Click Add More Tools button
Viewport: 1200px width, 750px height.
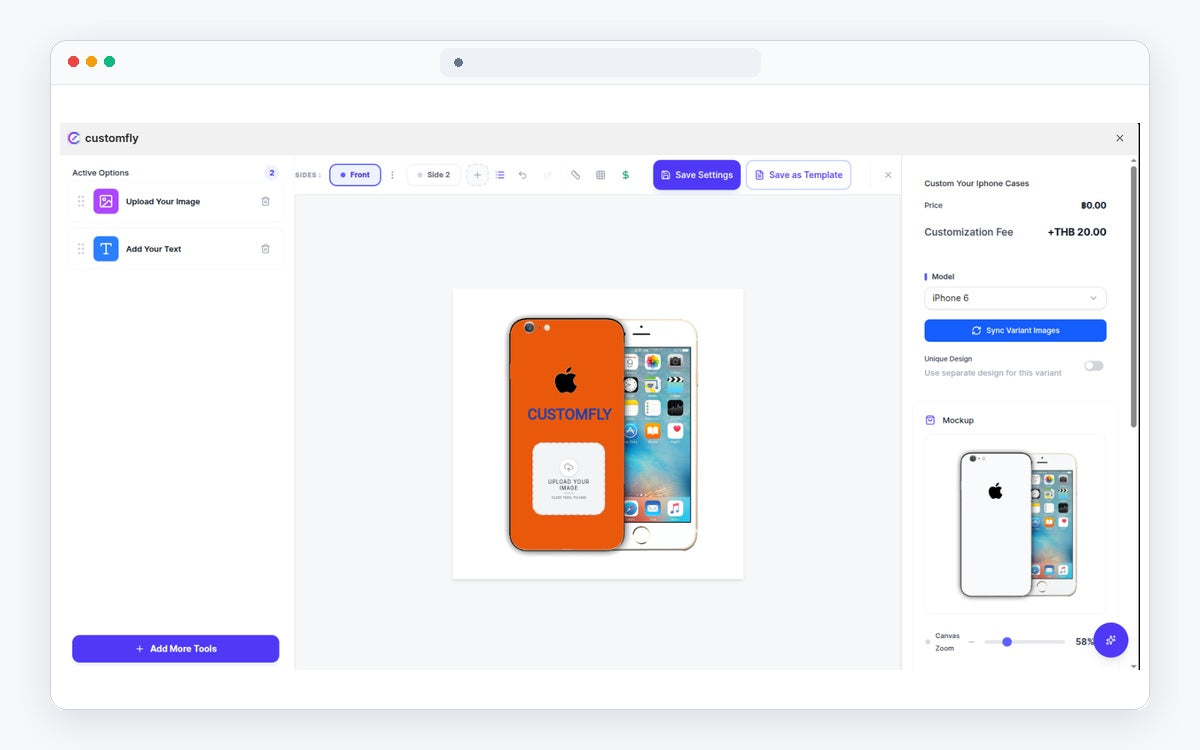pos(176,649)
